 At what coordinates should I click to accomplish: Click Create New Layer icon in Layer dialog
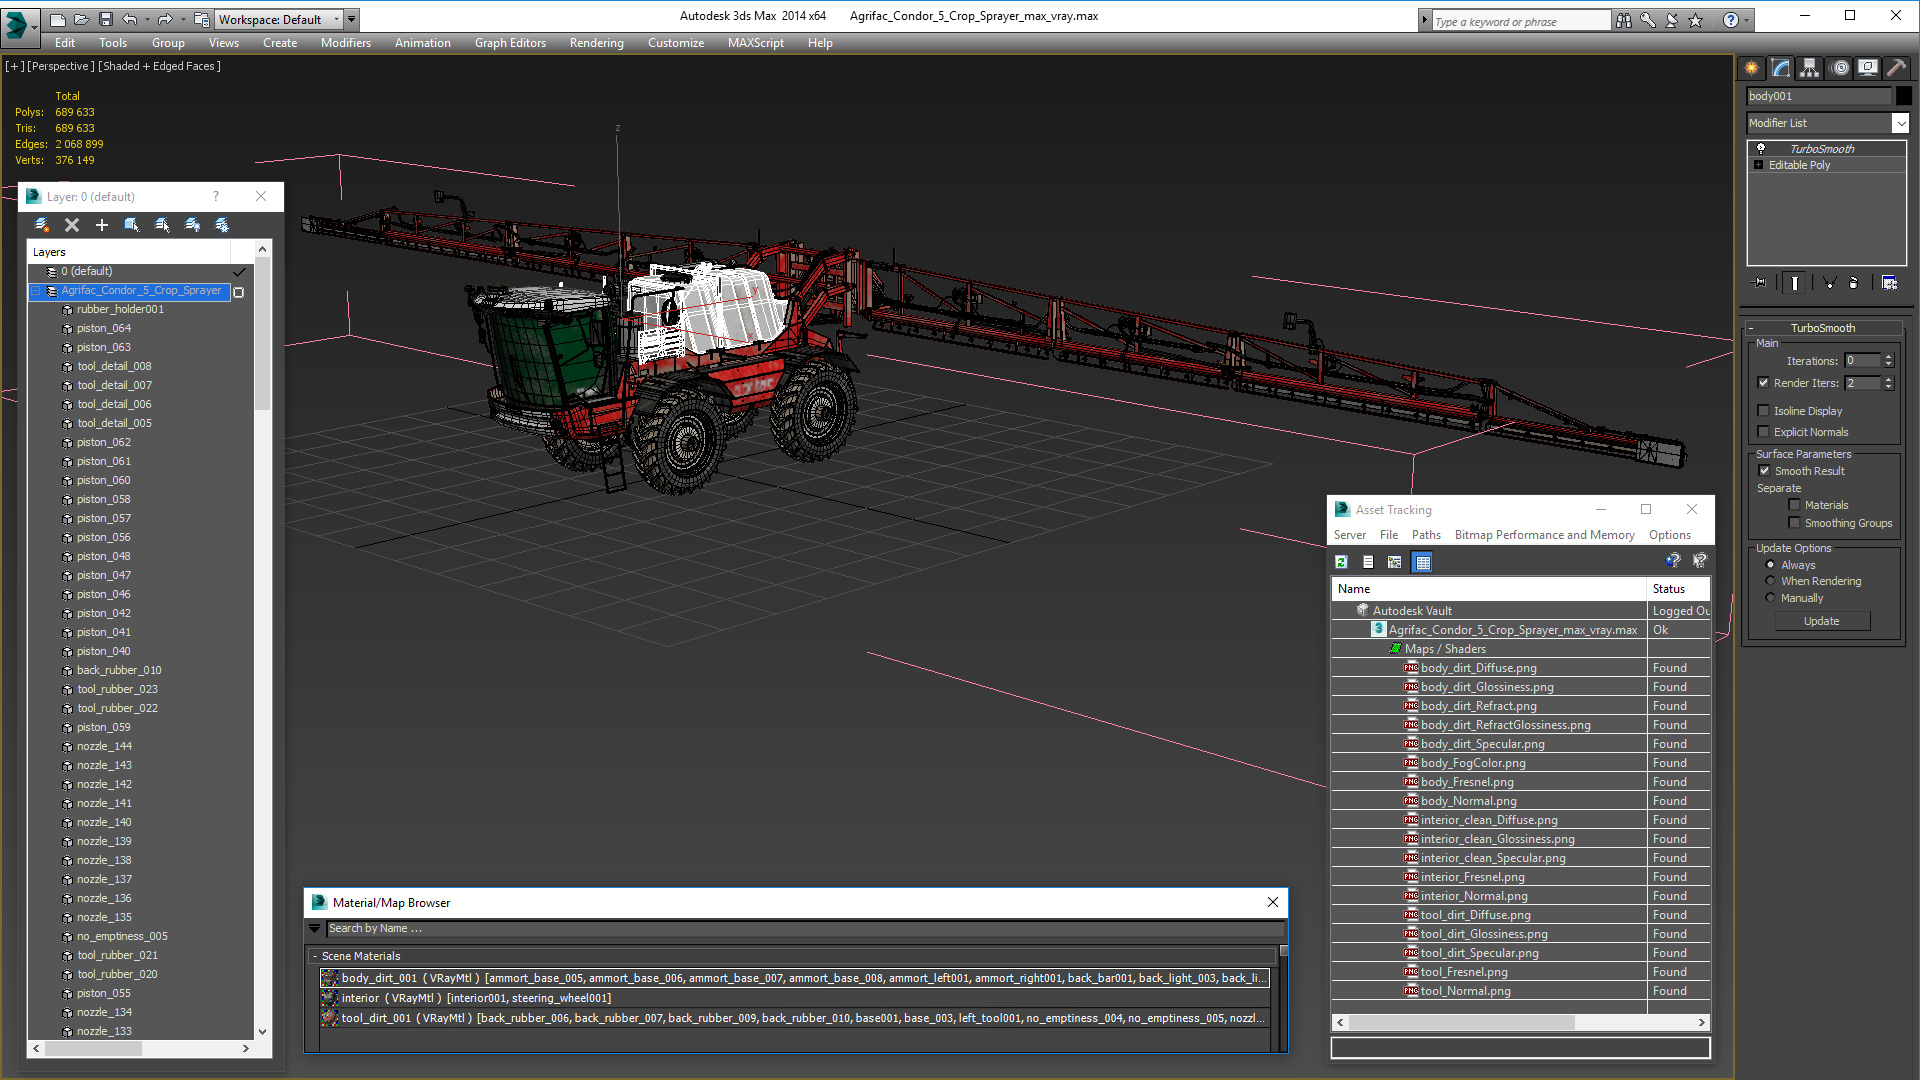(42, 225)
